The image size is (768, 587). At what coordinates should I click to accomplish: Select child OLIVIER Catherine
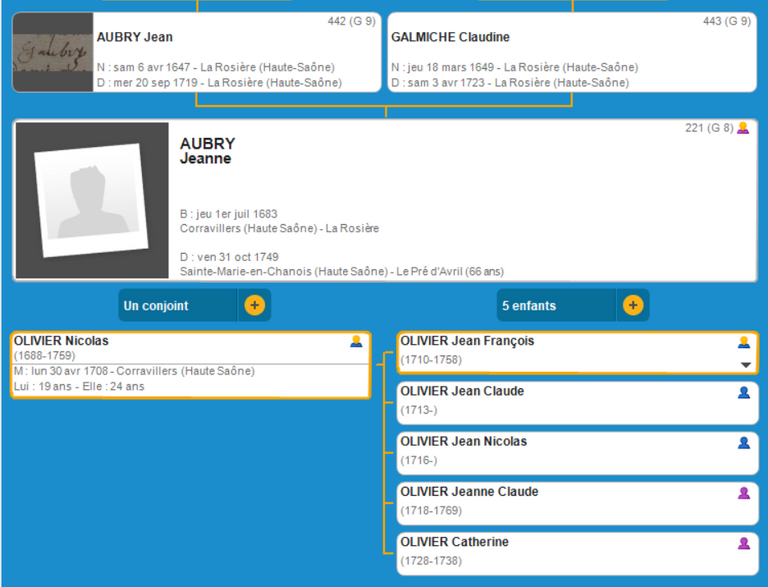pos(560,552)
